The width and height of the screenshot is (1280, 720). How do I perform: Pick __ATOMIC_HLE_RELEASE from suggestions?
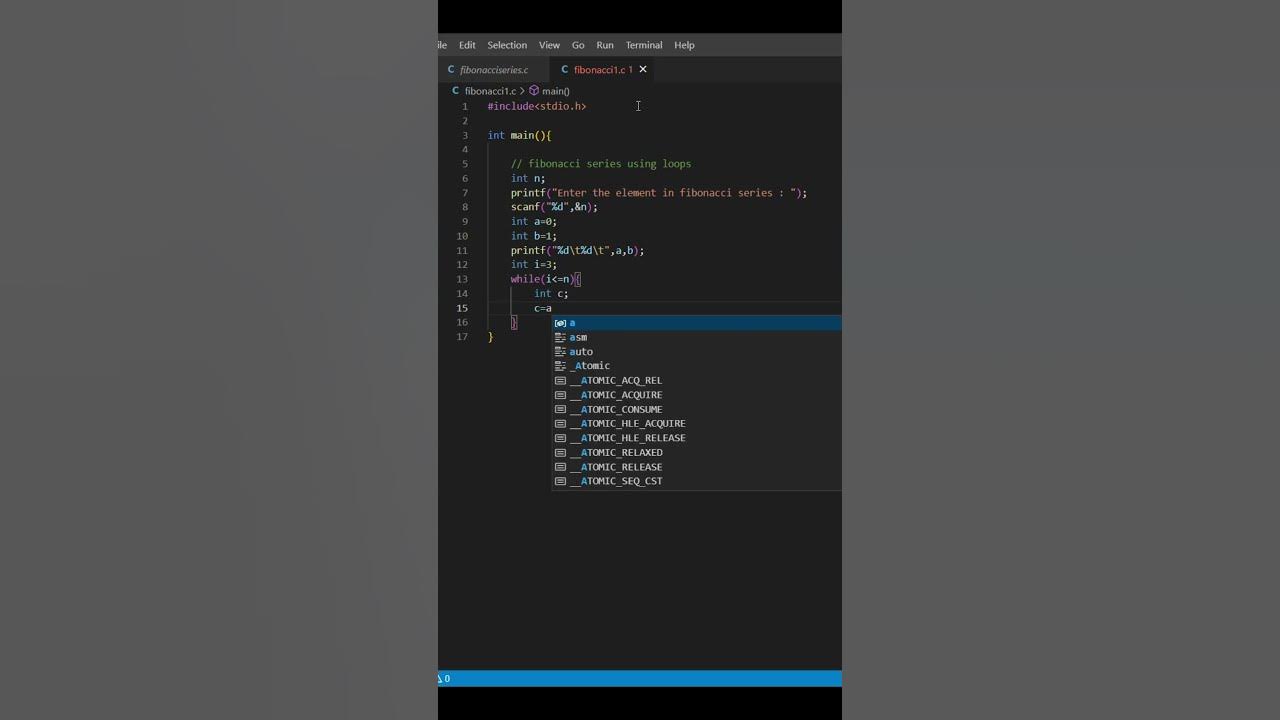coord(697,438)
